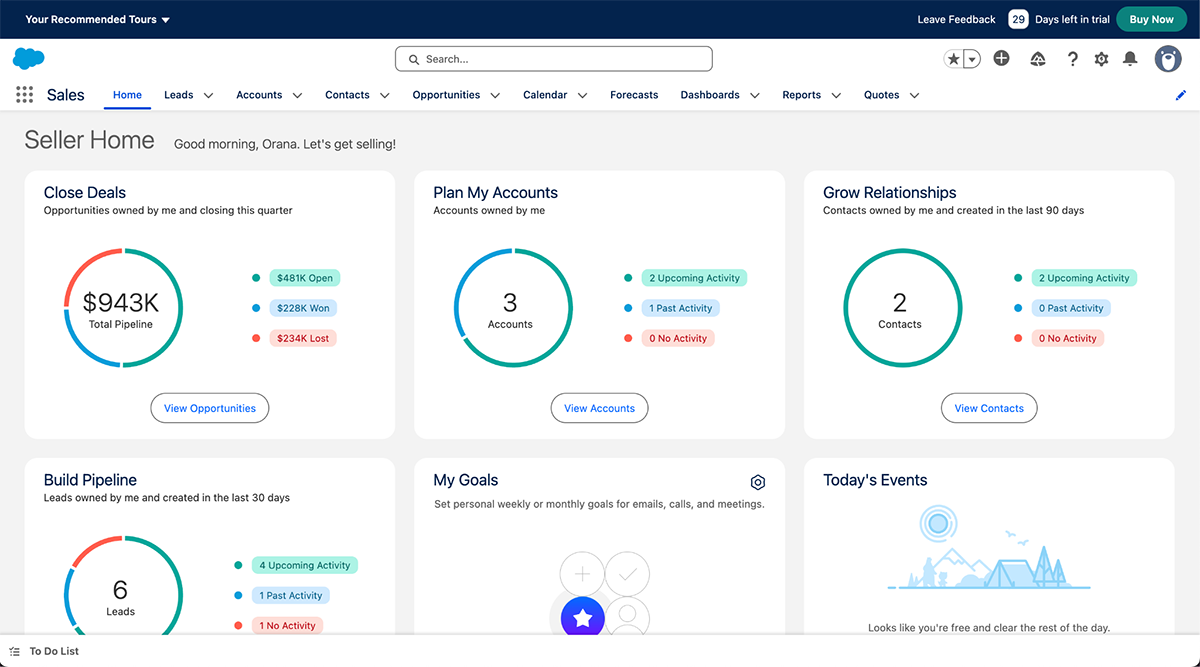
Task: Open the App Launcher grid icon
Action: tap(24, 94)
